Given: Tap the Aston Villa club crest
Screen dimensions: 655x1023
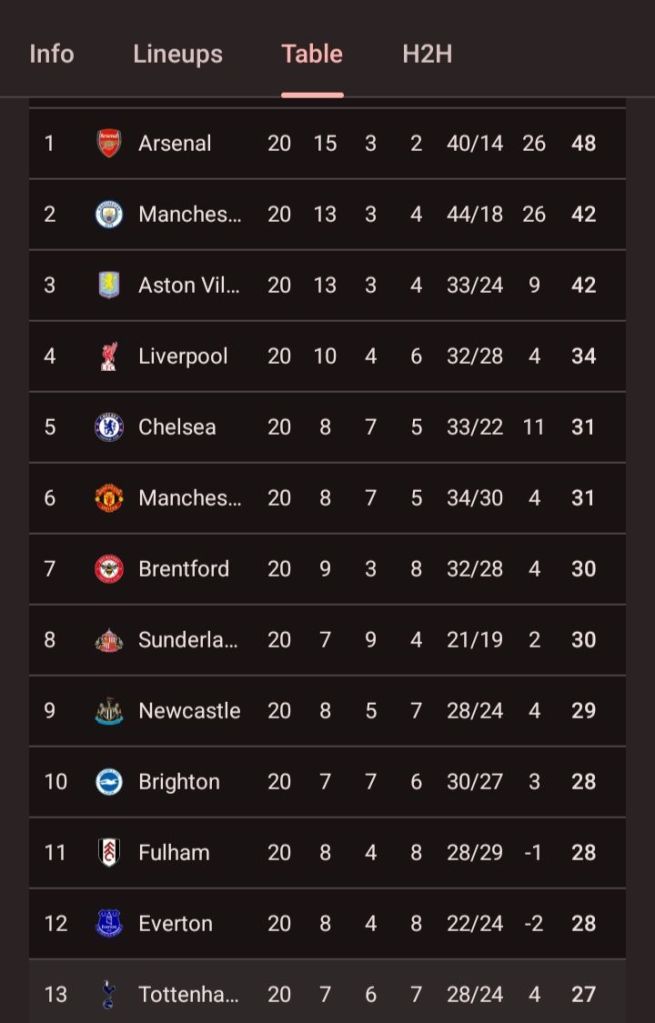Looking at the screenshot, I should click(109, 285).
